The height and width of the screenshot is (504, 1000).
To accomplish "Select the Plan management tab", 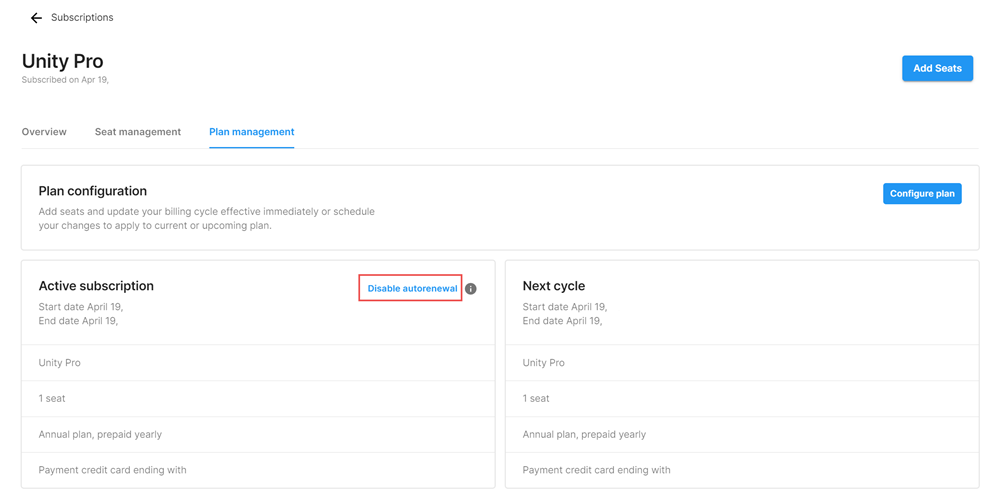I will pyautogui.click(x=252, y=132).
